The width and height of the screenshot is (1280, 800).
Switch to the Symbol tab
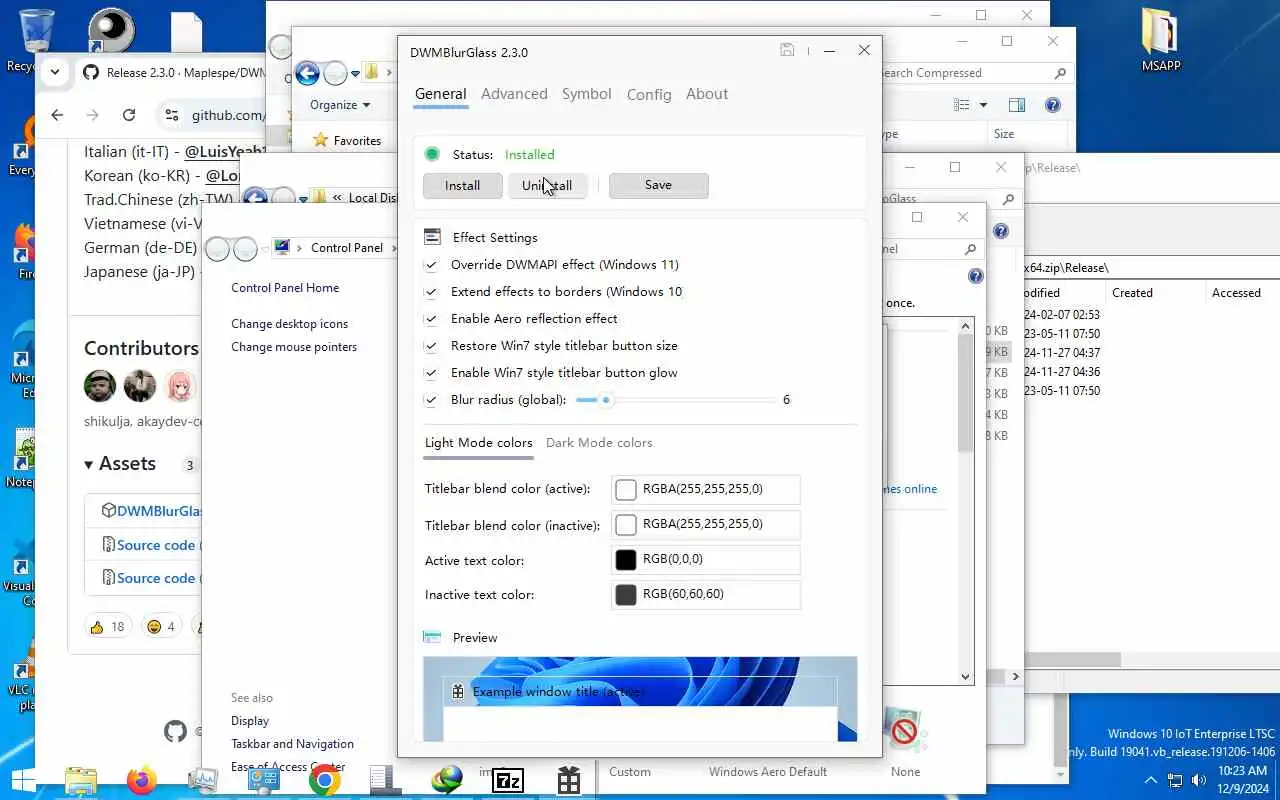[x=586, y=94]
